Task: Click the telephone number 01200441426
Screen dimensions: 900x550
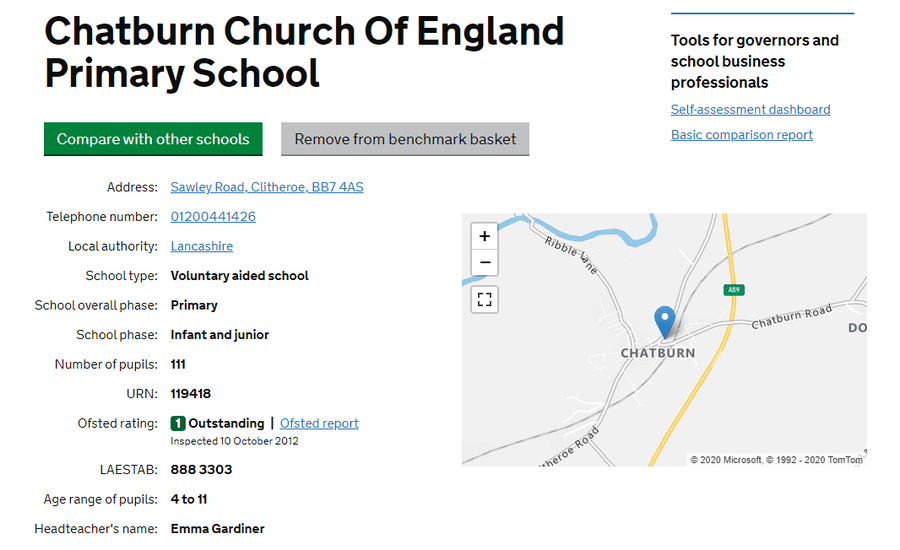Action: pos(213,216)
